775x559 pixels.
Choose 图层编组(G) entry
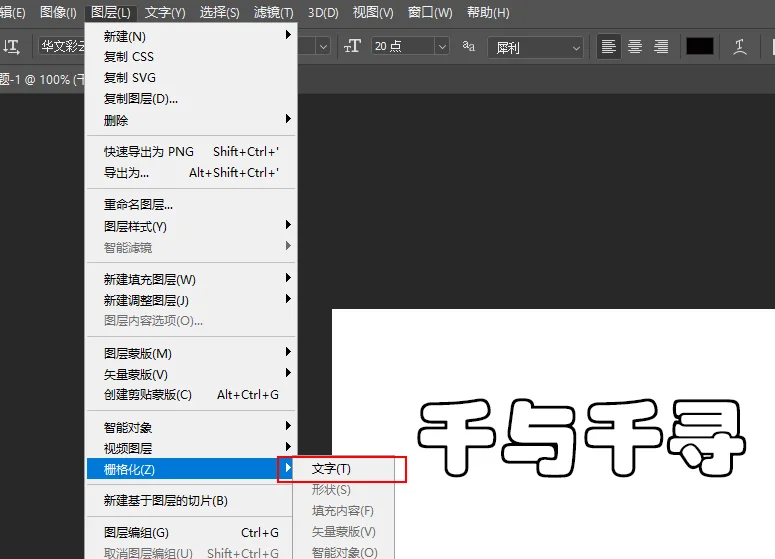tap(191, 532)
